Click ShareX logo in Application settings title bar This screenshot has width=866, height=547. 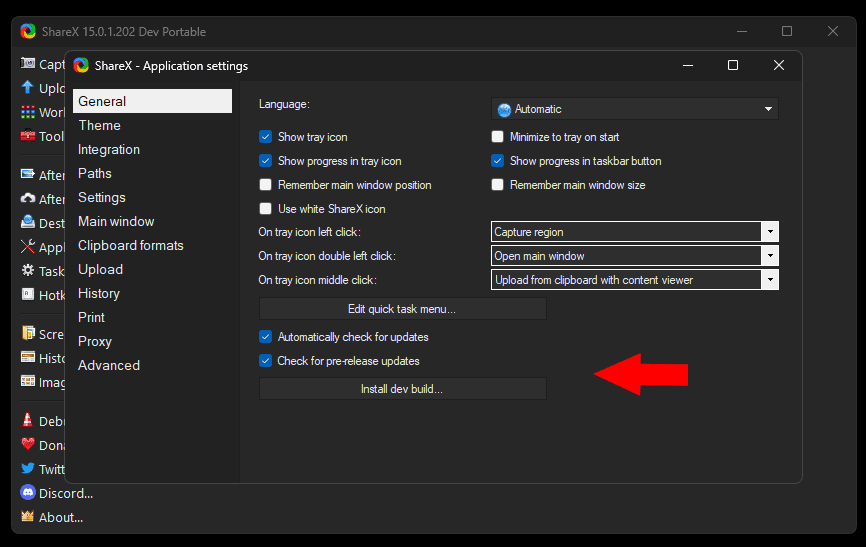pos(81,66)
